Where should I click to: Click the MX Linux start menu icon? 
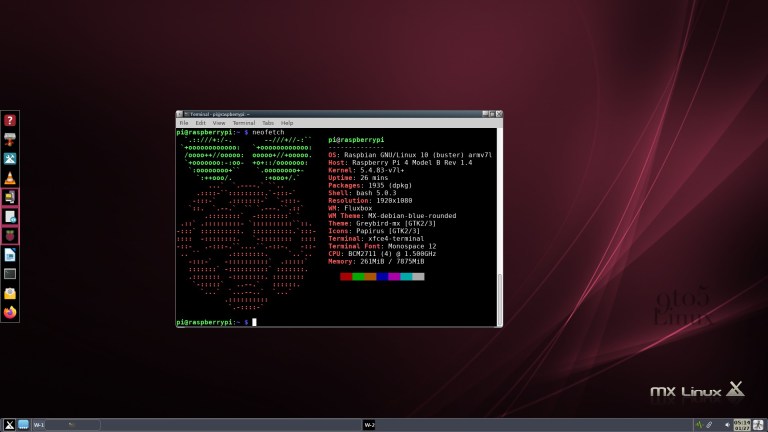point(9,424)
